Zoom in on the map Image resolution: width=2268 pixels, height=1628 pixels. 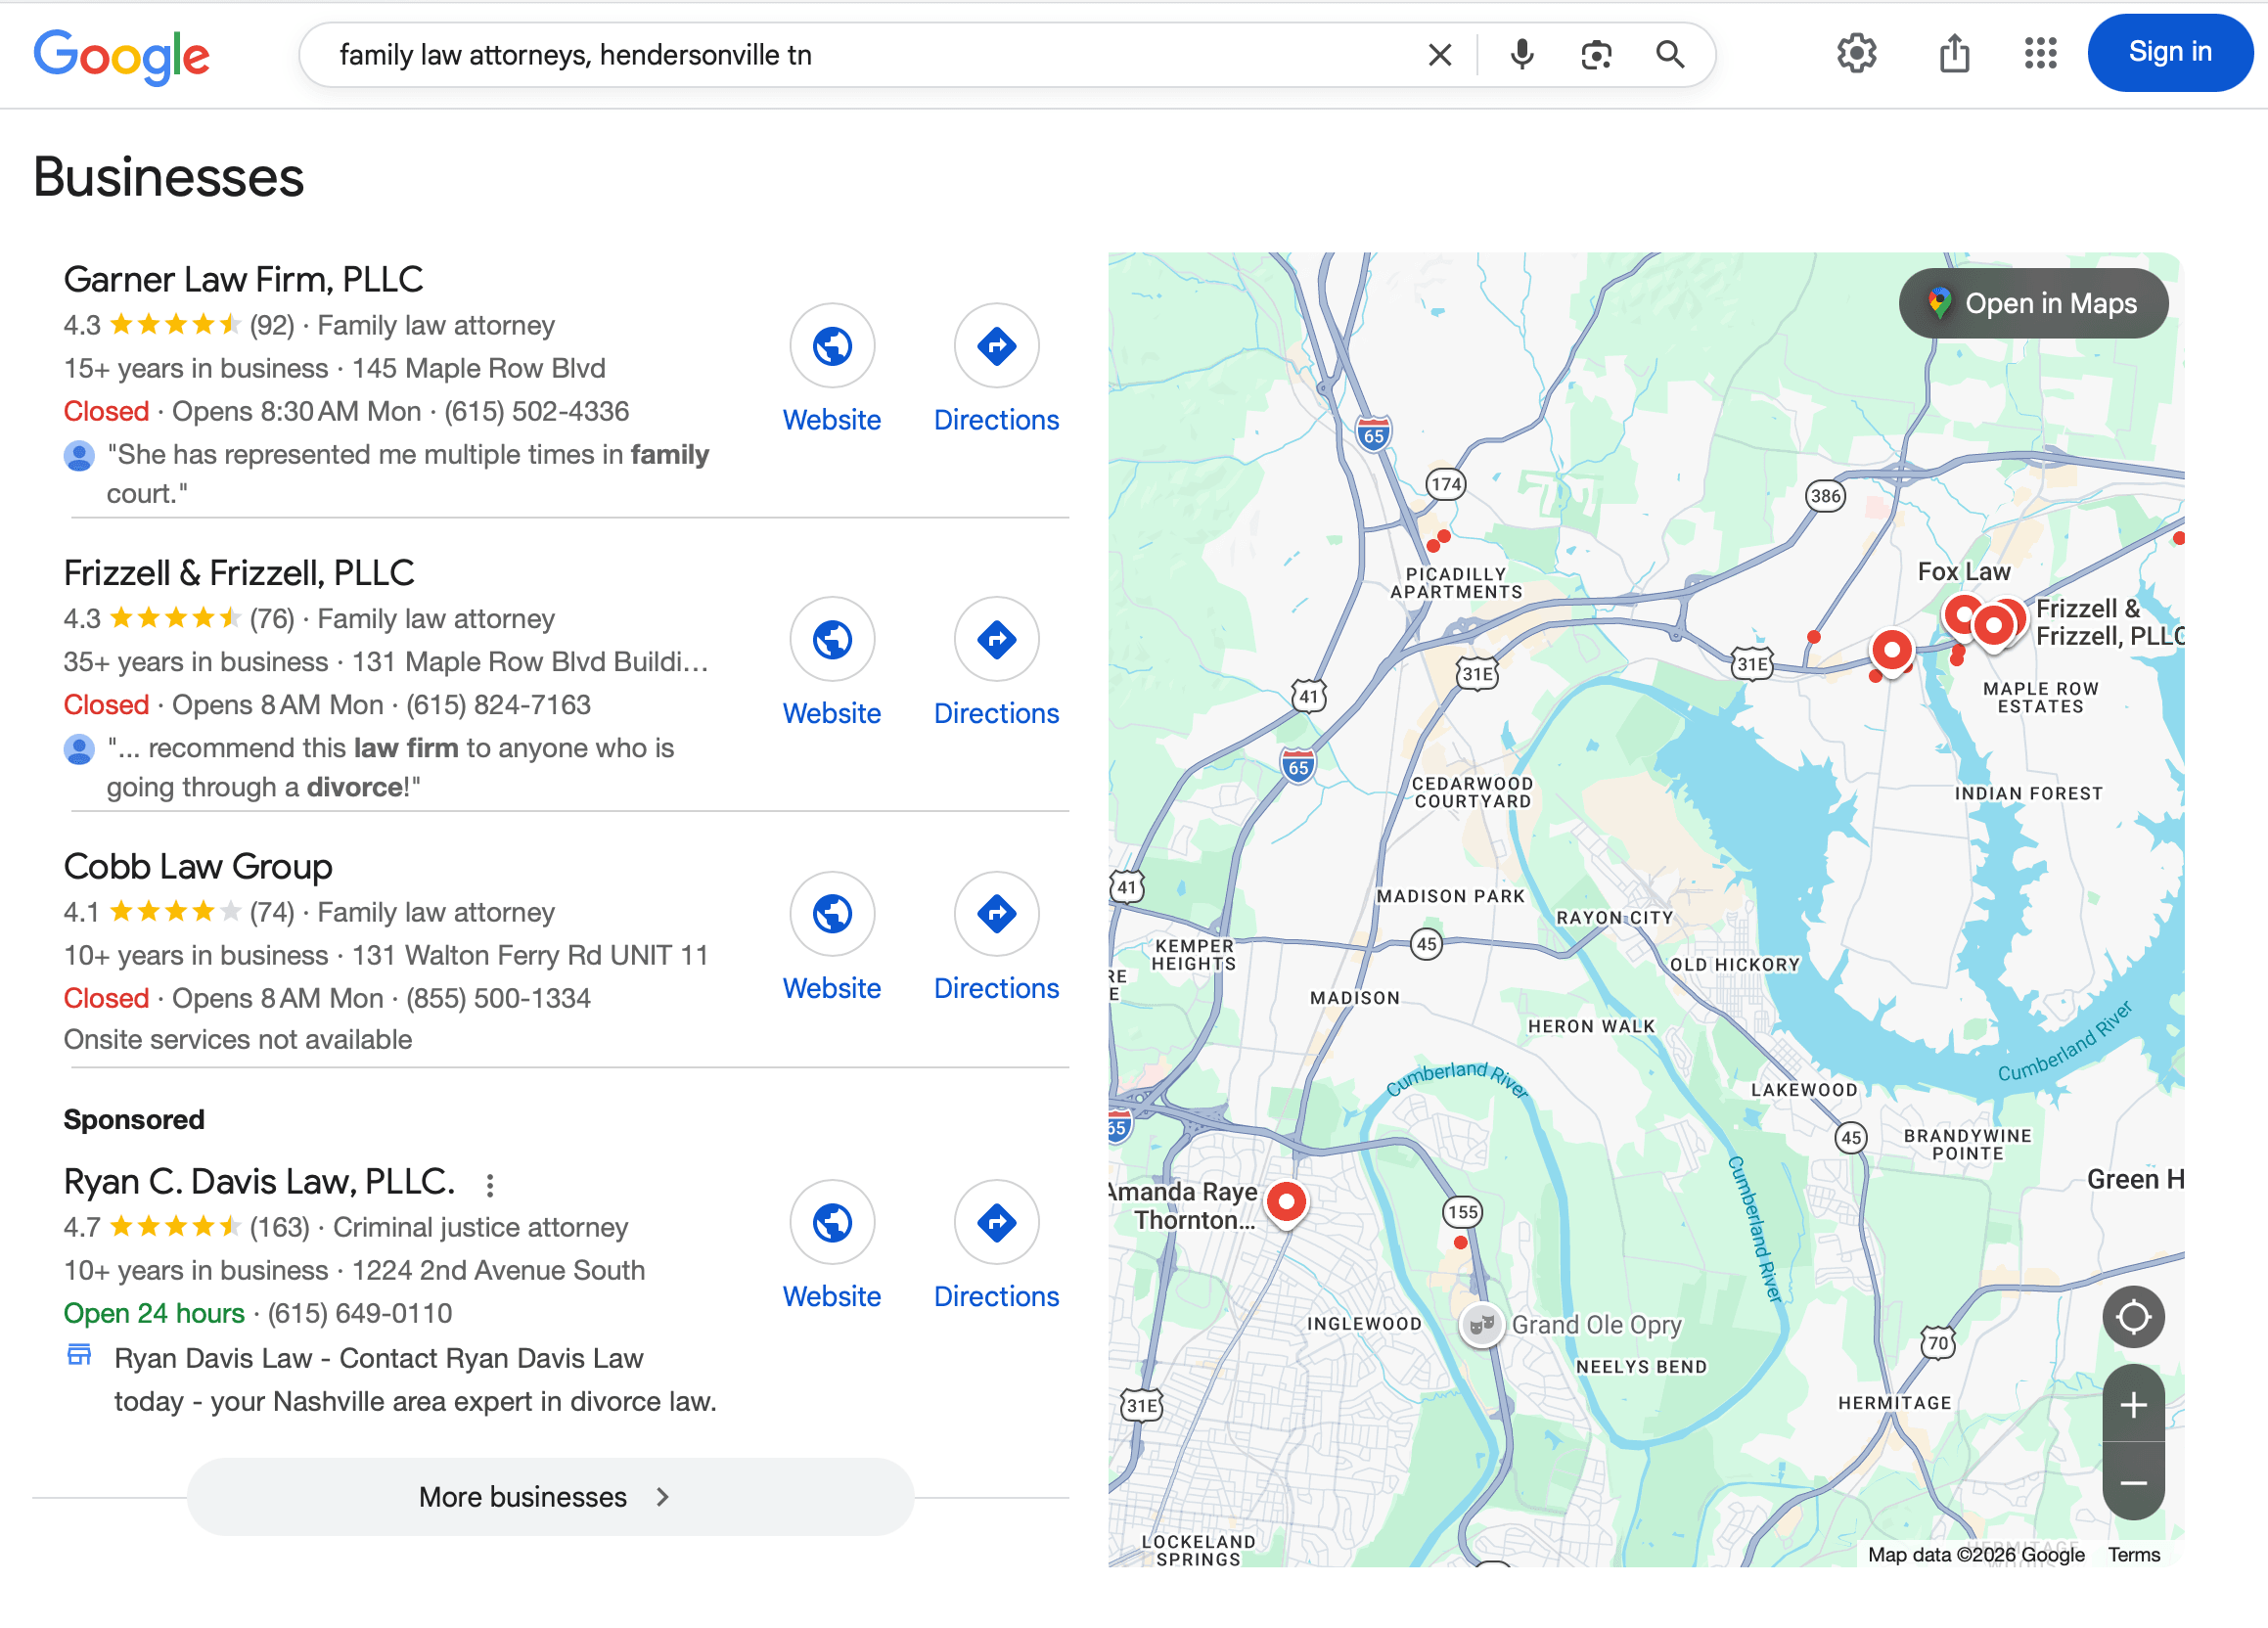[x=2133, y=1405]
